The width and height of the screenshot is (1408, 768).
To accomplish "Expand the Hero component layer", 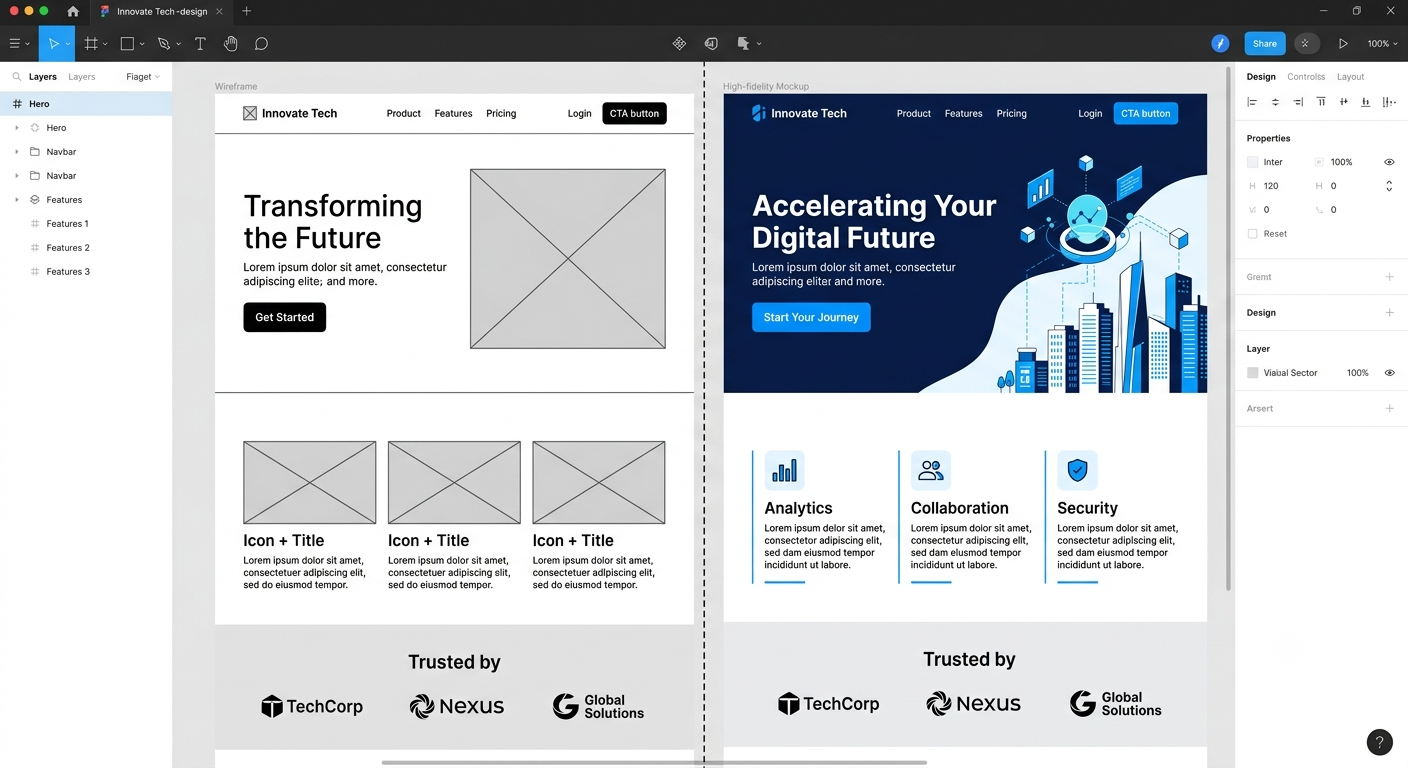I will tap(16, 128).
